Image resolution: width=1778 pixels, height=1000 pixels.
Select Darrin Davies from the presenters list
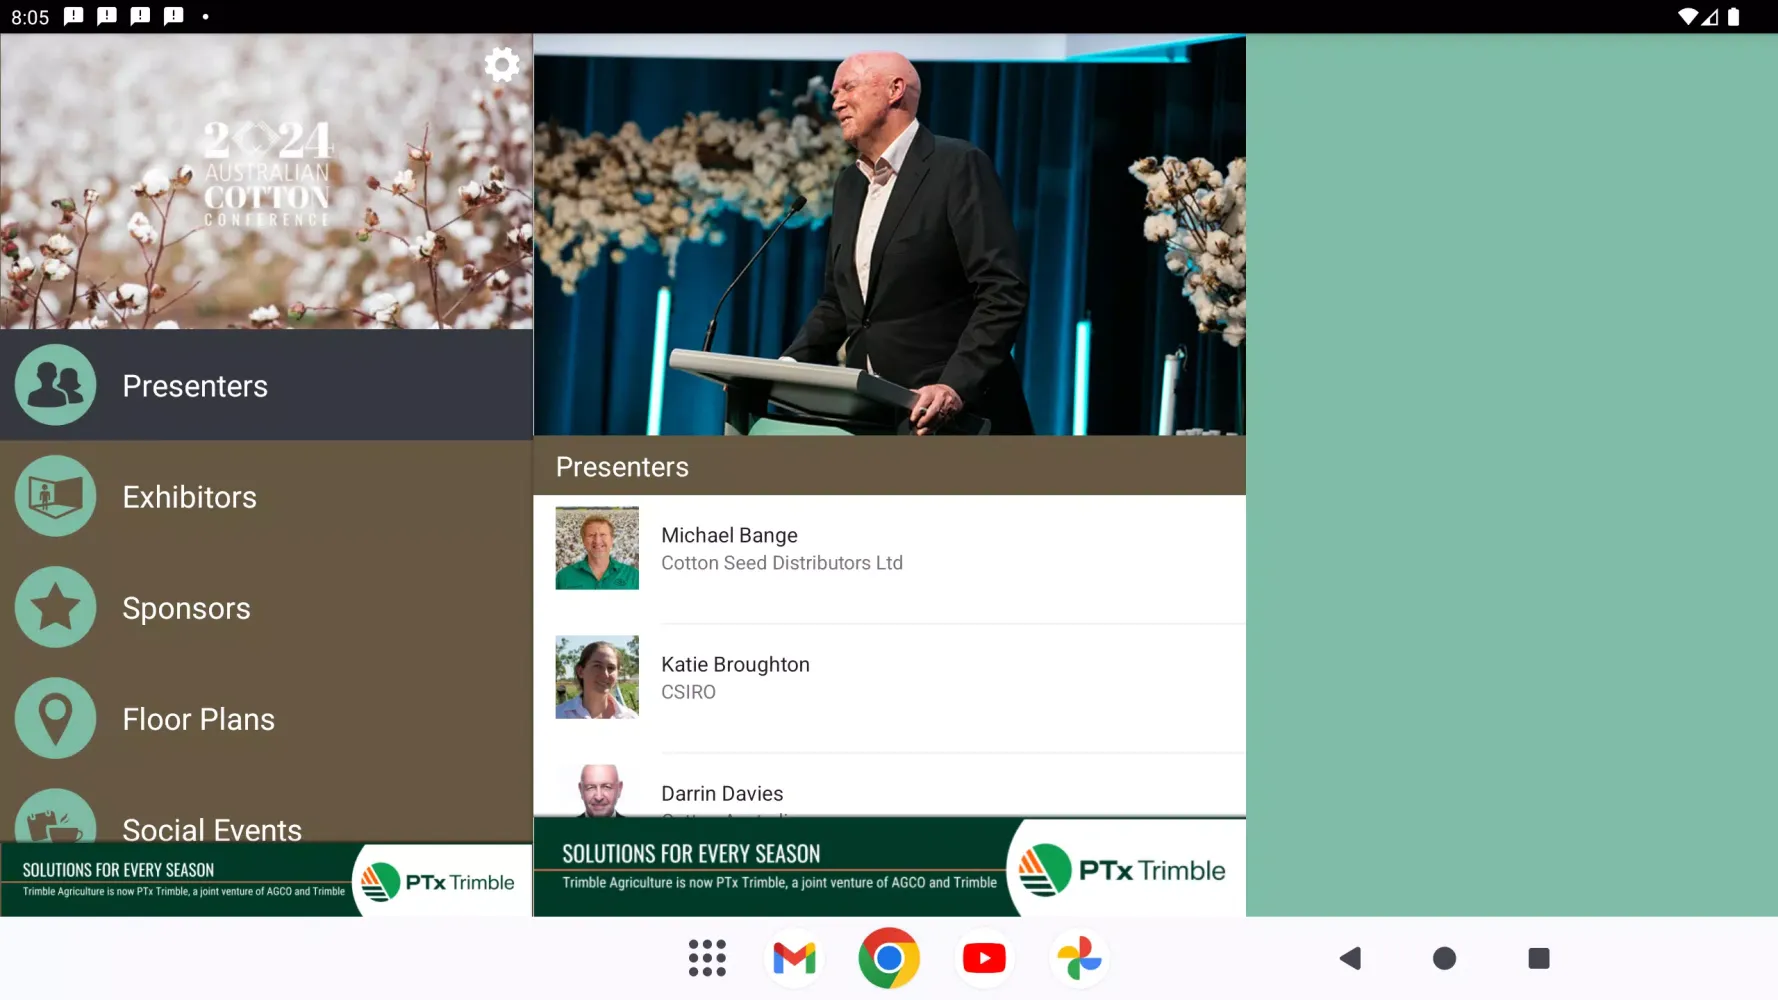click(890, 793)
